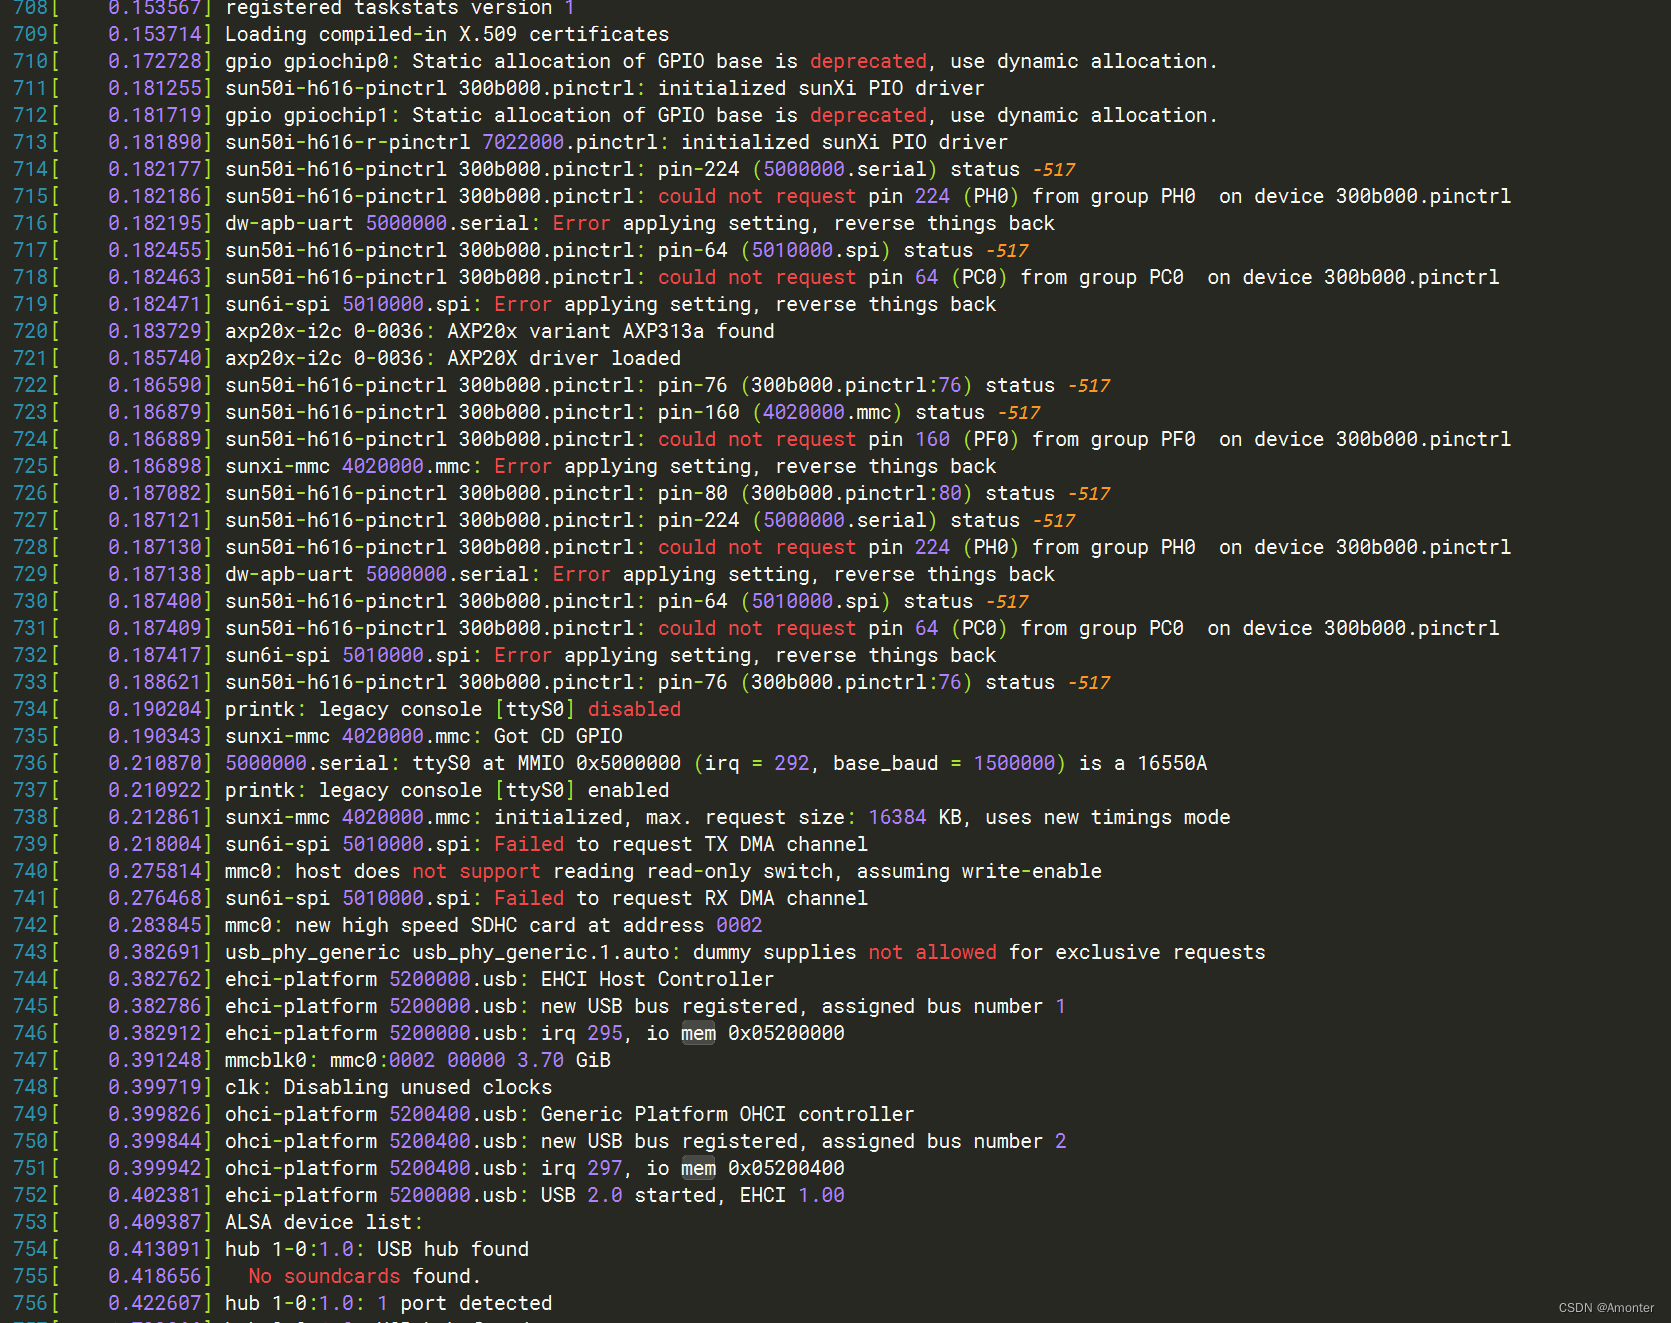Click 'Generic Platform OHCI controller' text
This screenshot has height=1323, width=1671.
(x=727, y=1114)
